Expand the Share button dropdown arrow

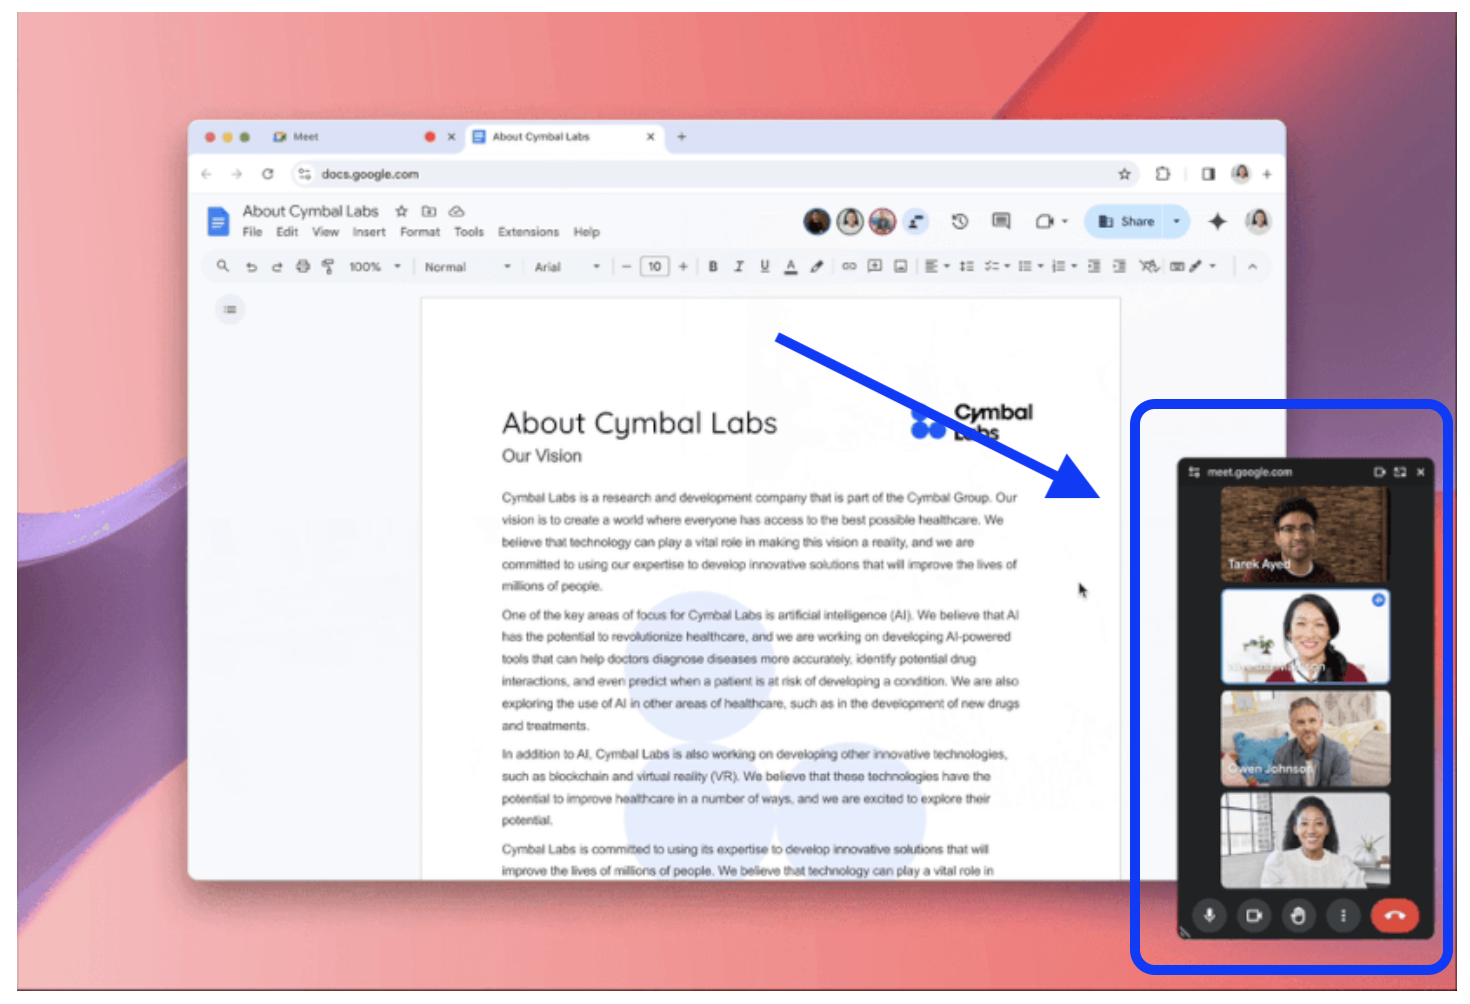1177,221
